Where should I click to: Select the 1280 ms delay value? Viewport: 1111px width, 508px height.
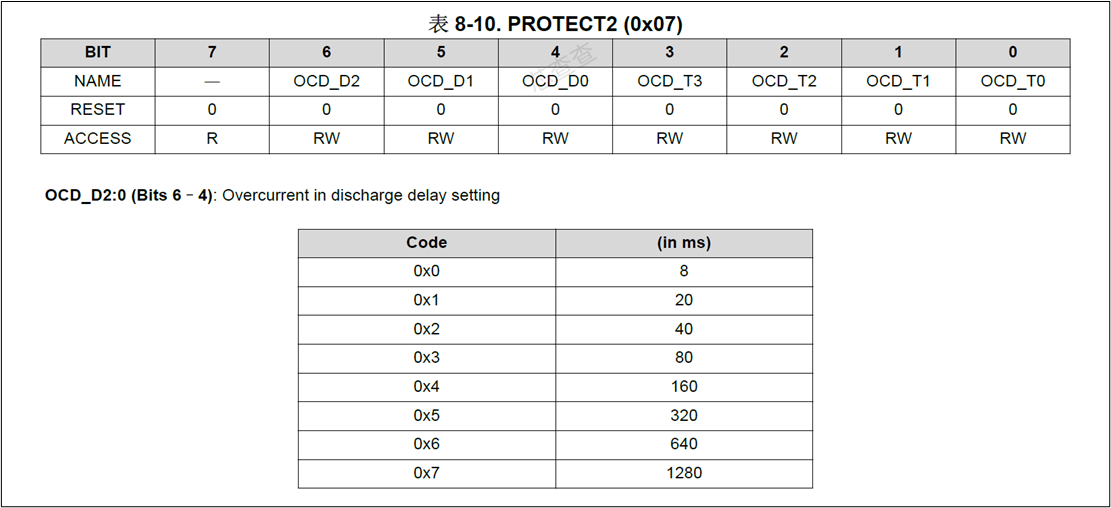[684, 473]
